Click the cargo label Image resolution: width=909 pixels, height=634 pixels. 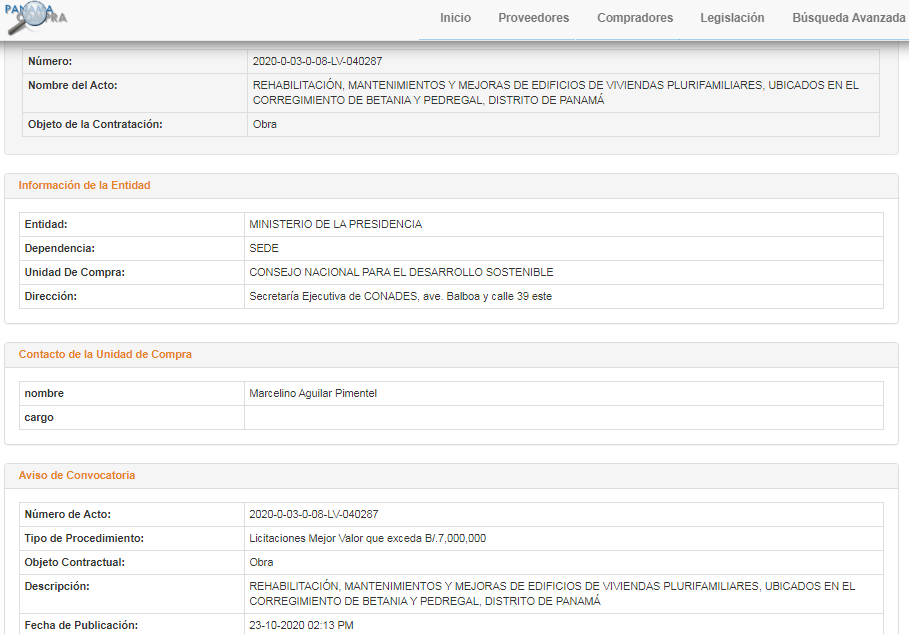tap(39, 418)
